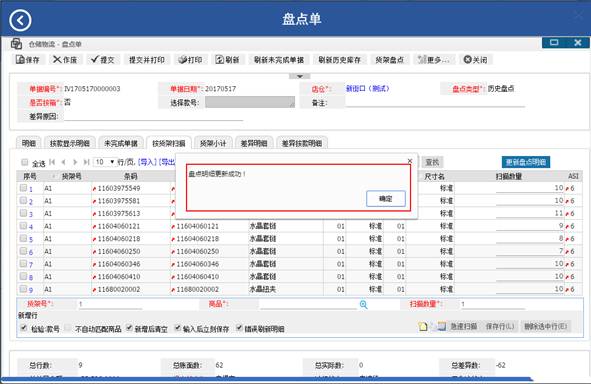
Task: Click the 提交 checkmark toolbar button
Action: [x=103, y=60]
